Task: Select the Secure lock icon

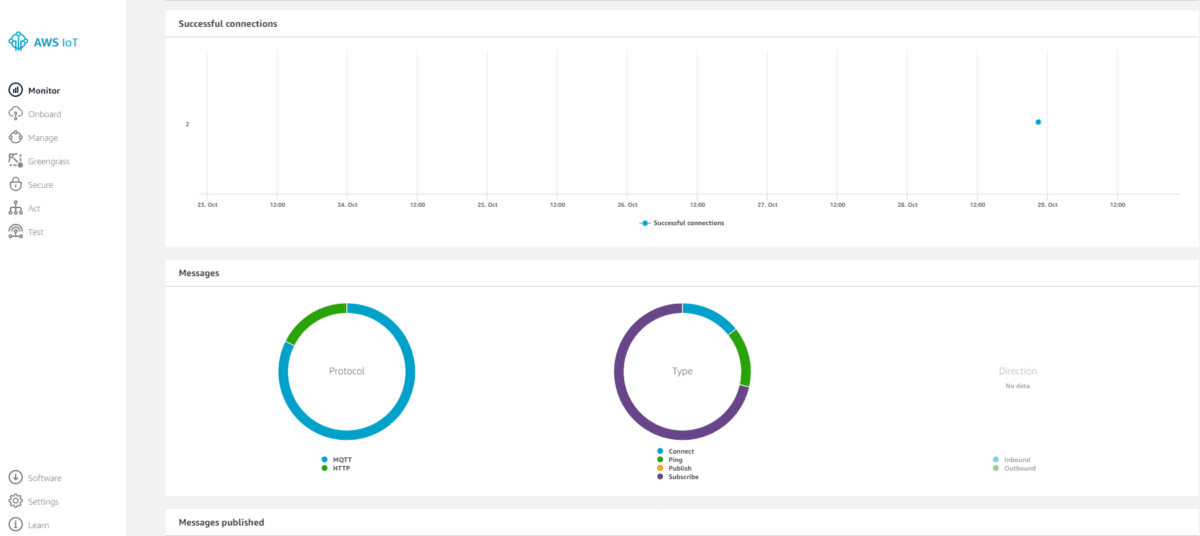Action: click(15, 185)
